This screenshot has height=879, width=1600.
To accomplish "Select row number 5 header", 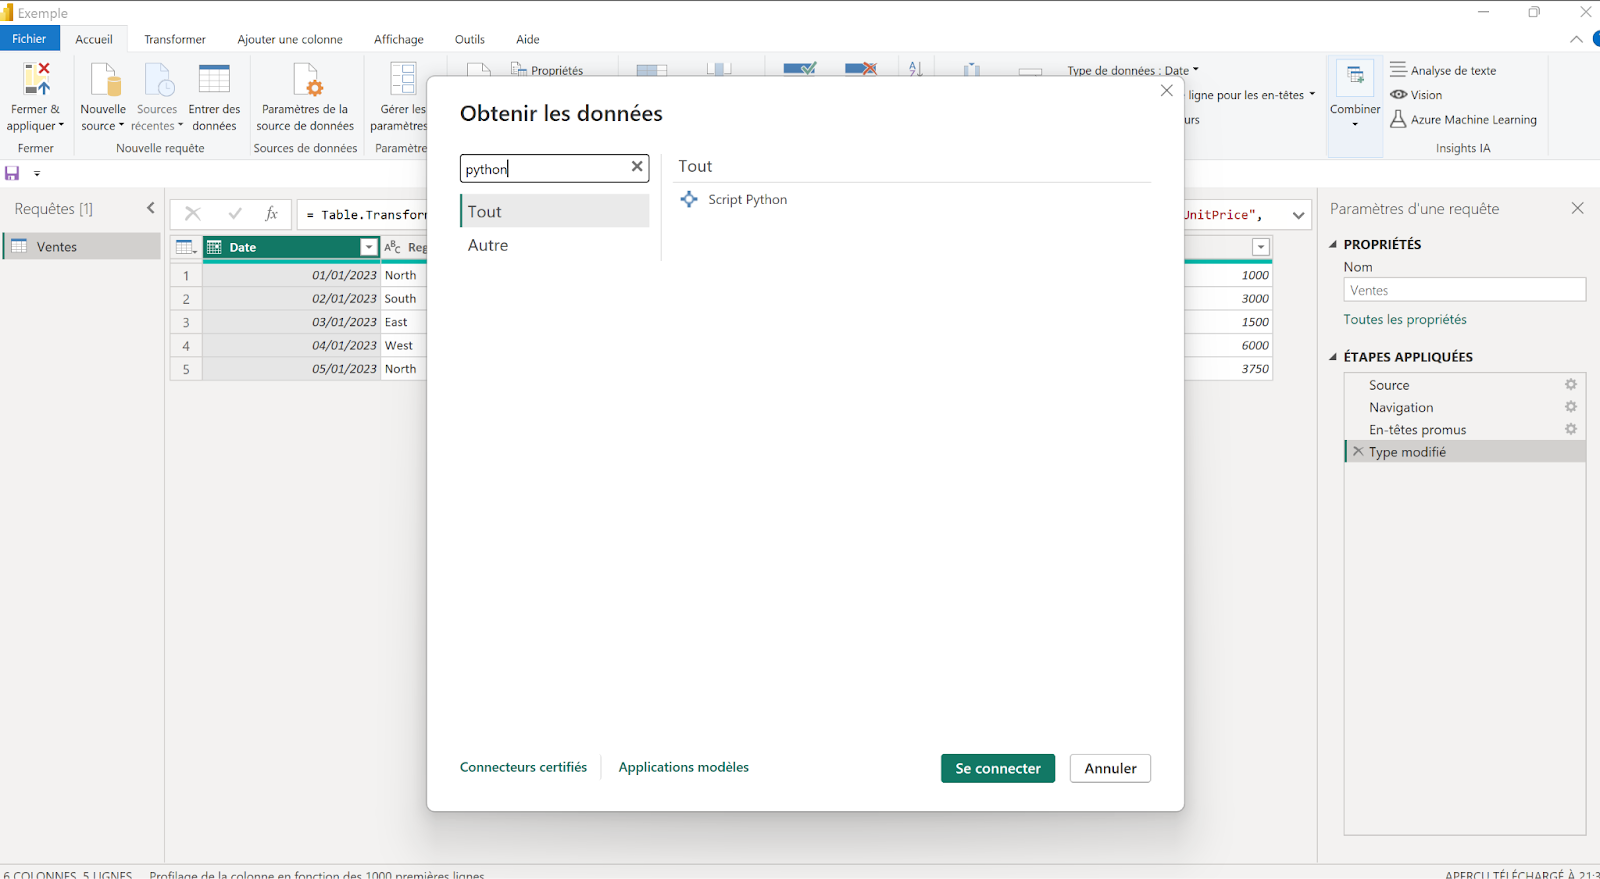I will coord(186,369).
